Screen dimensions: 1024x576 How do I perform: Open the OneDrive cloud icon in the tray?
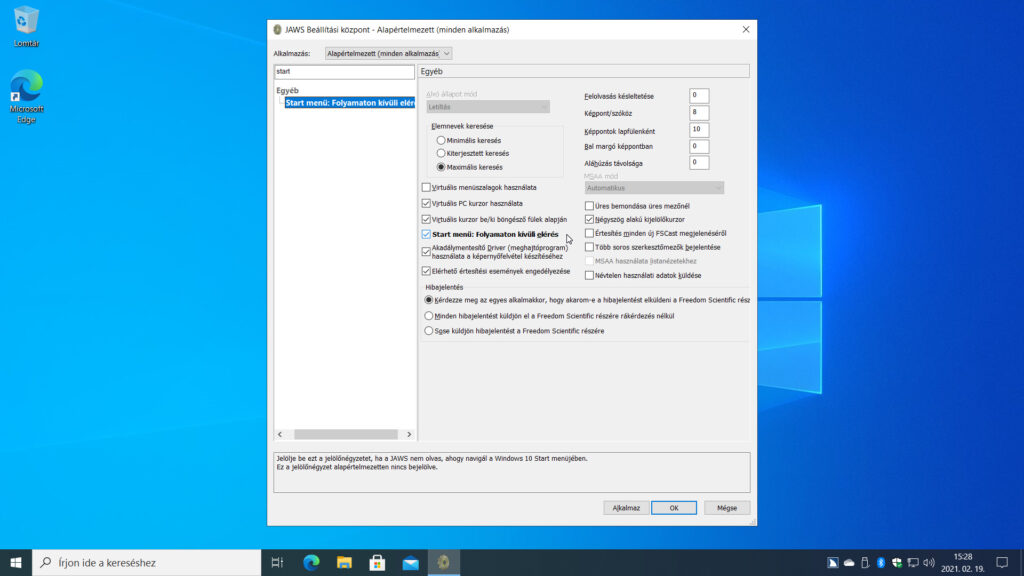(849, 562)
